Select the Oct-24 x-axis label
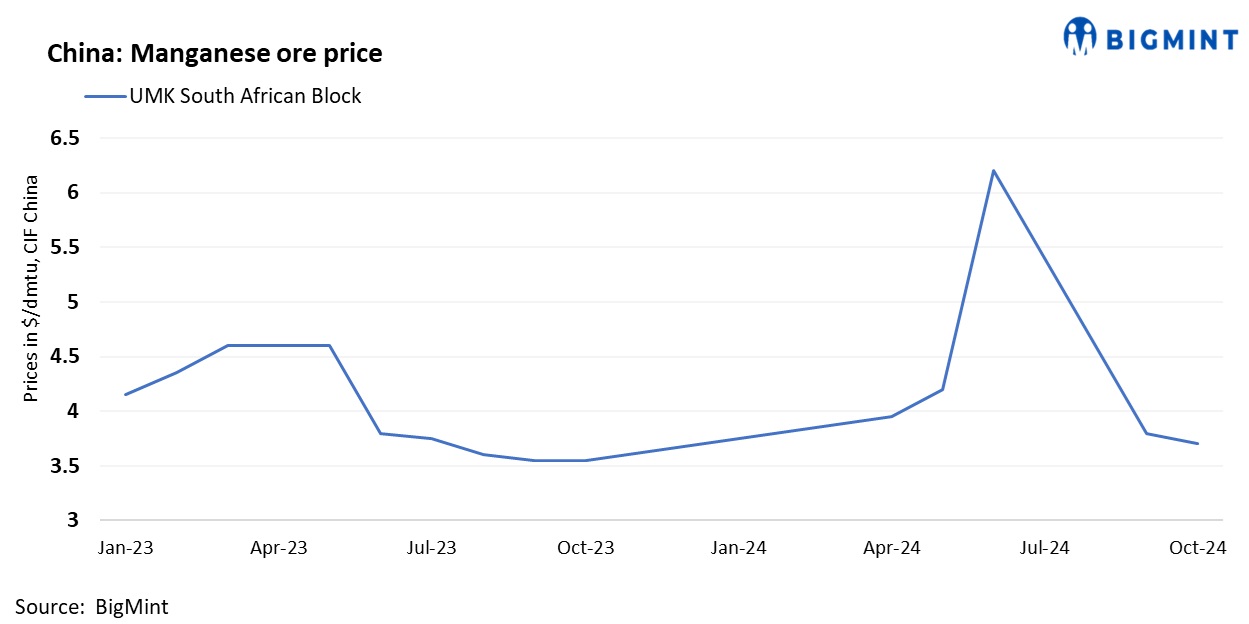The image size is (1249, 624). (x=1197, y=548)
